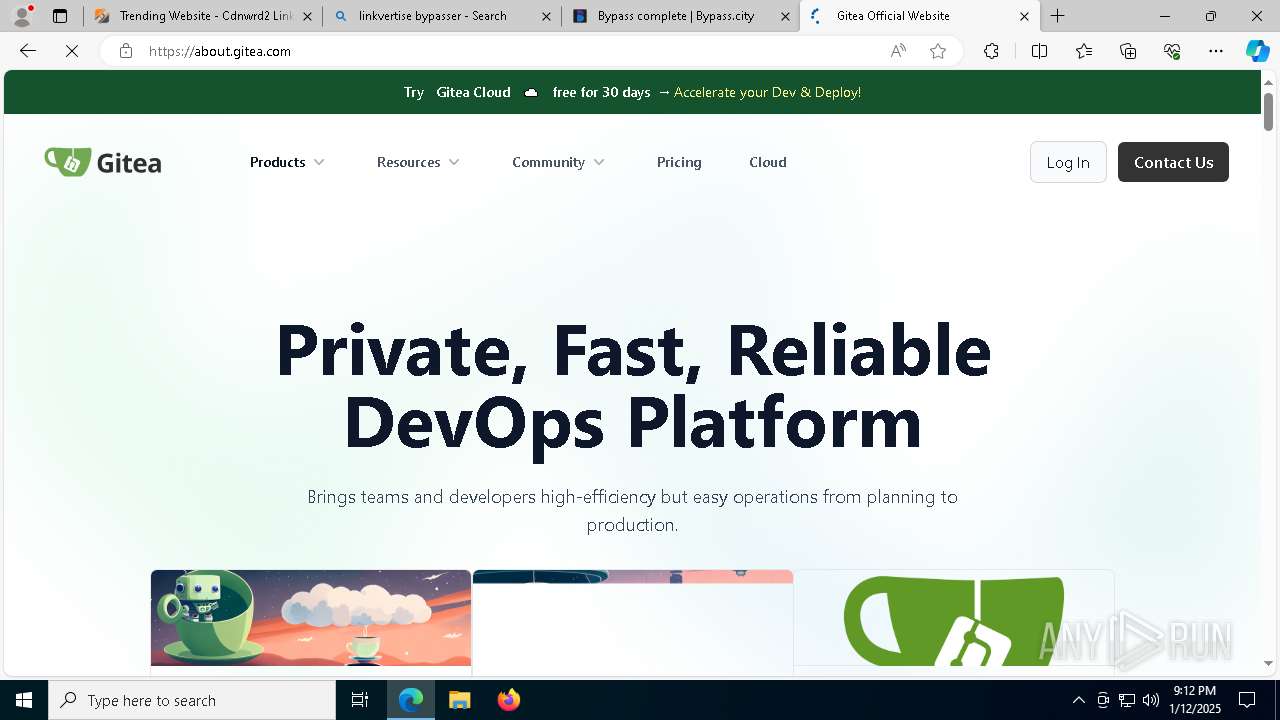Screen dimensions: 1280x720
Task: Open the Extensions puzzle icon
Action: click(991, 51)
